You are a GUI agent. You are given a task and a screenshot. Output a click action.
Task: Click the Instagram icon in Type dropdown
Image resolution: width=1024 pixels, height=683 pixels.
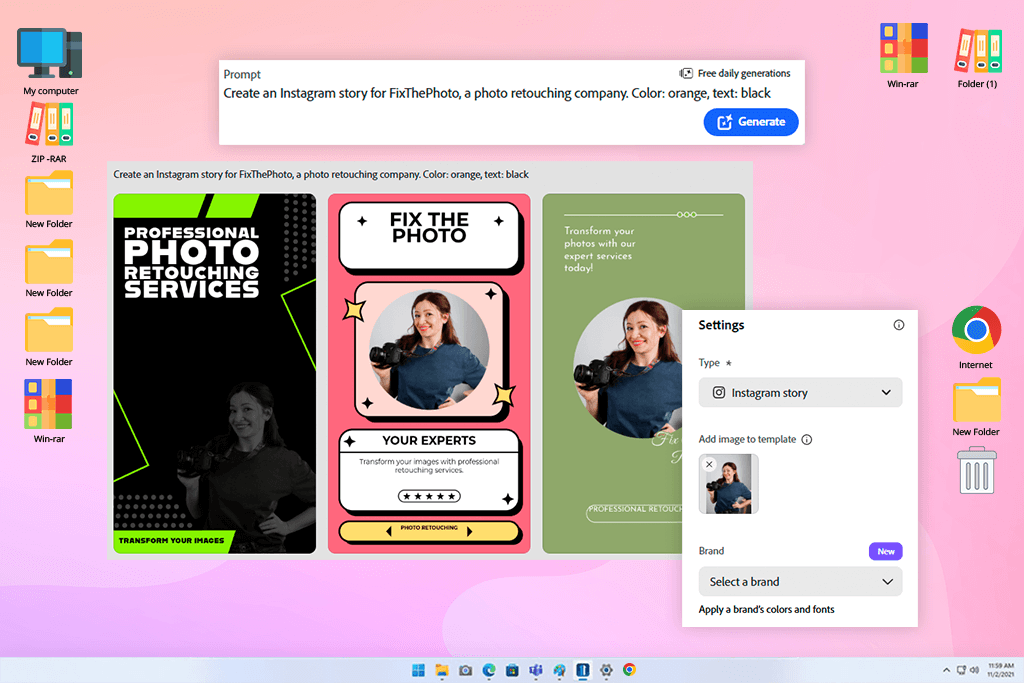(718, 392)
